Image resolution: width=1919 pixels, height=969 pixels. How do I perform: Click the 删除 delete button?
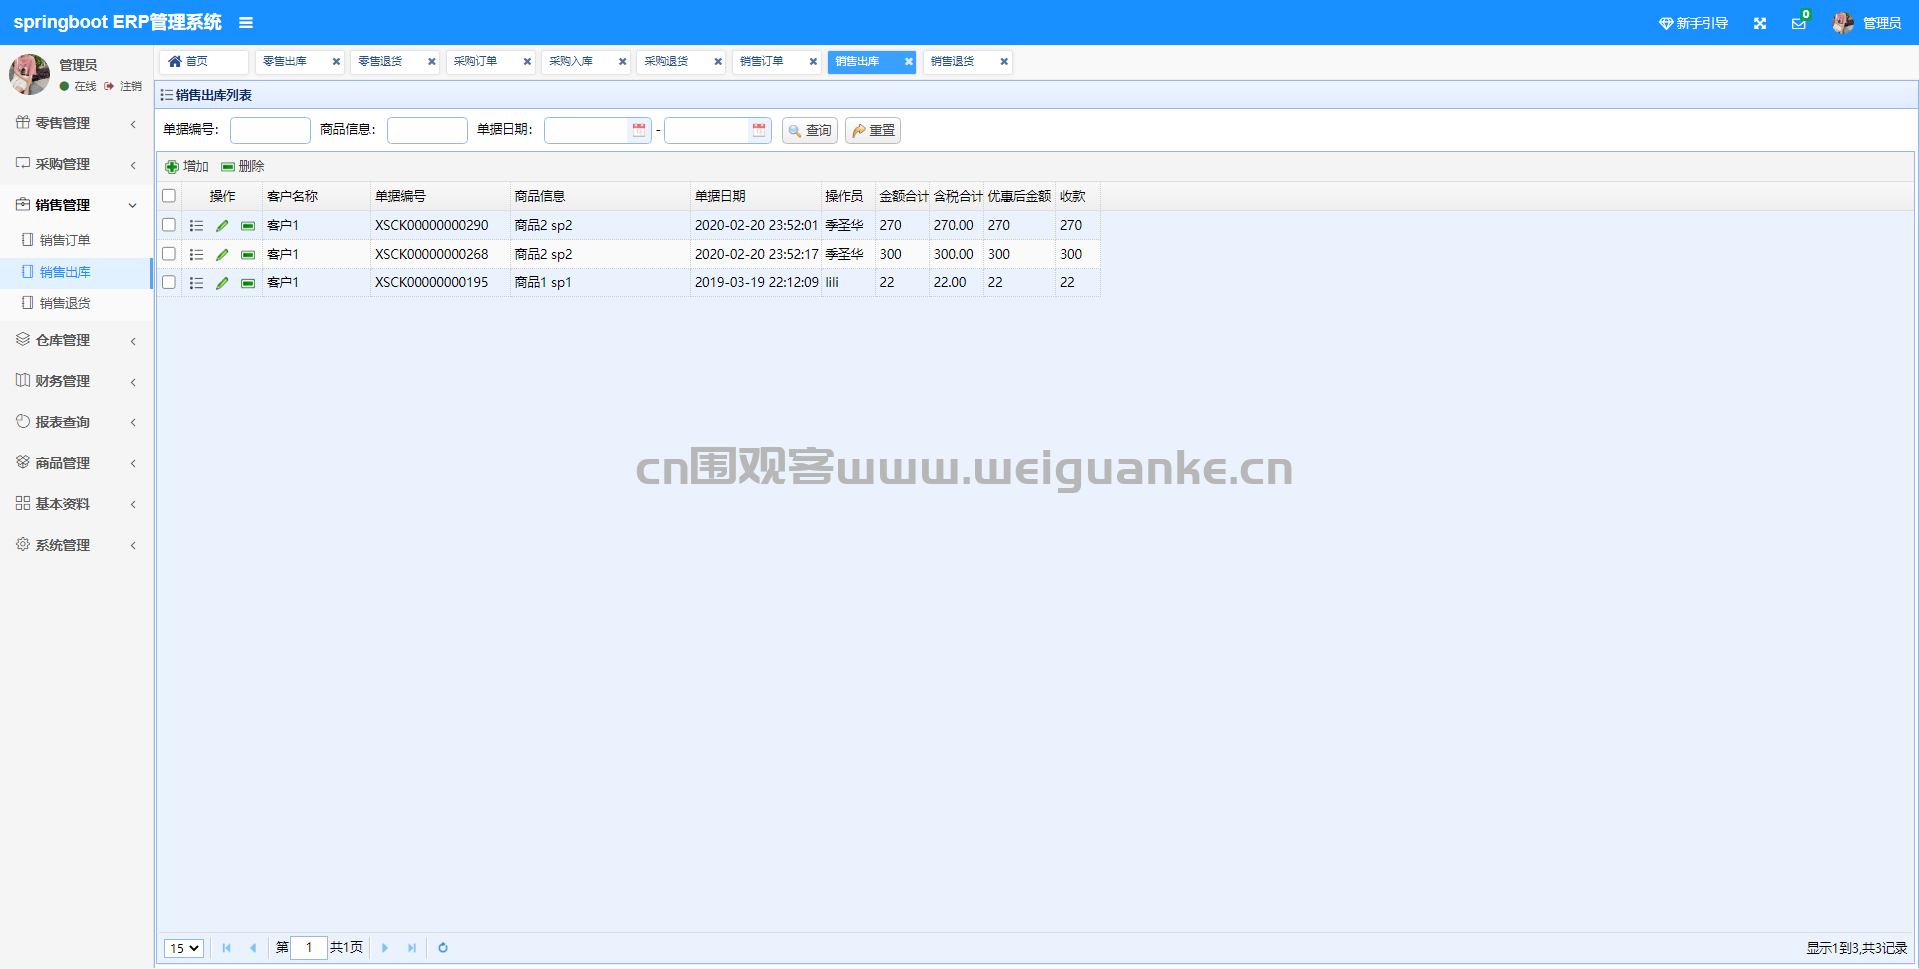[243, 167]
